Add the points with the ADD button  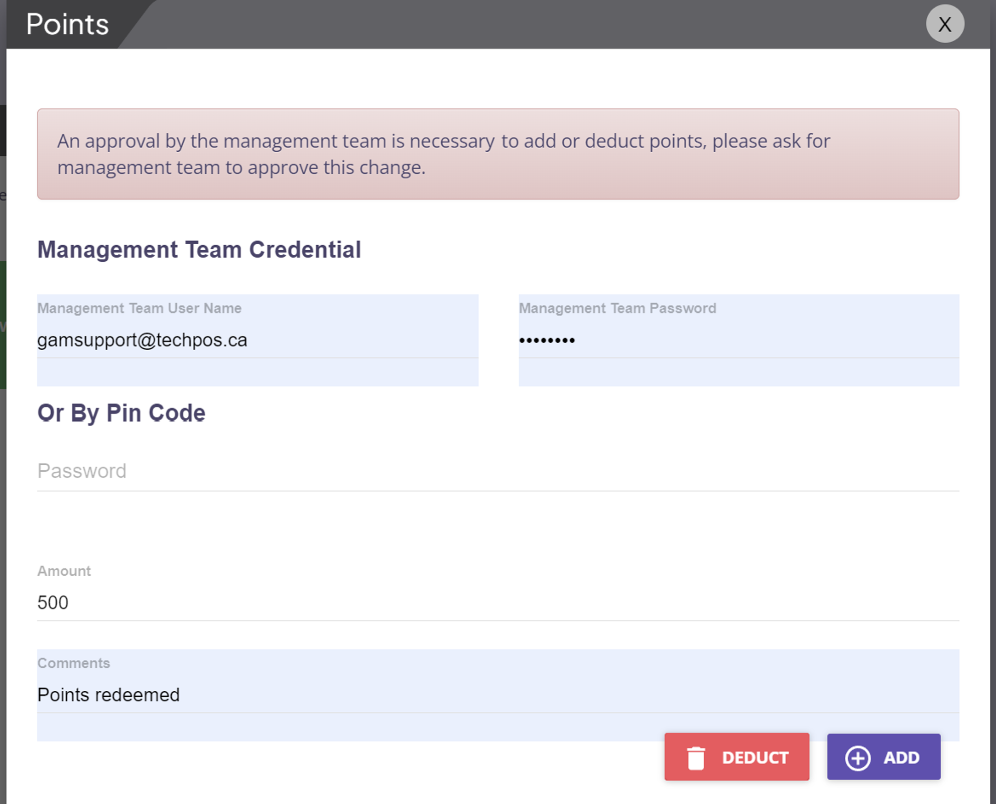pyautogui.click(x=884, y=757)
